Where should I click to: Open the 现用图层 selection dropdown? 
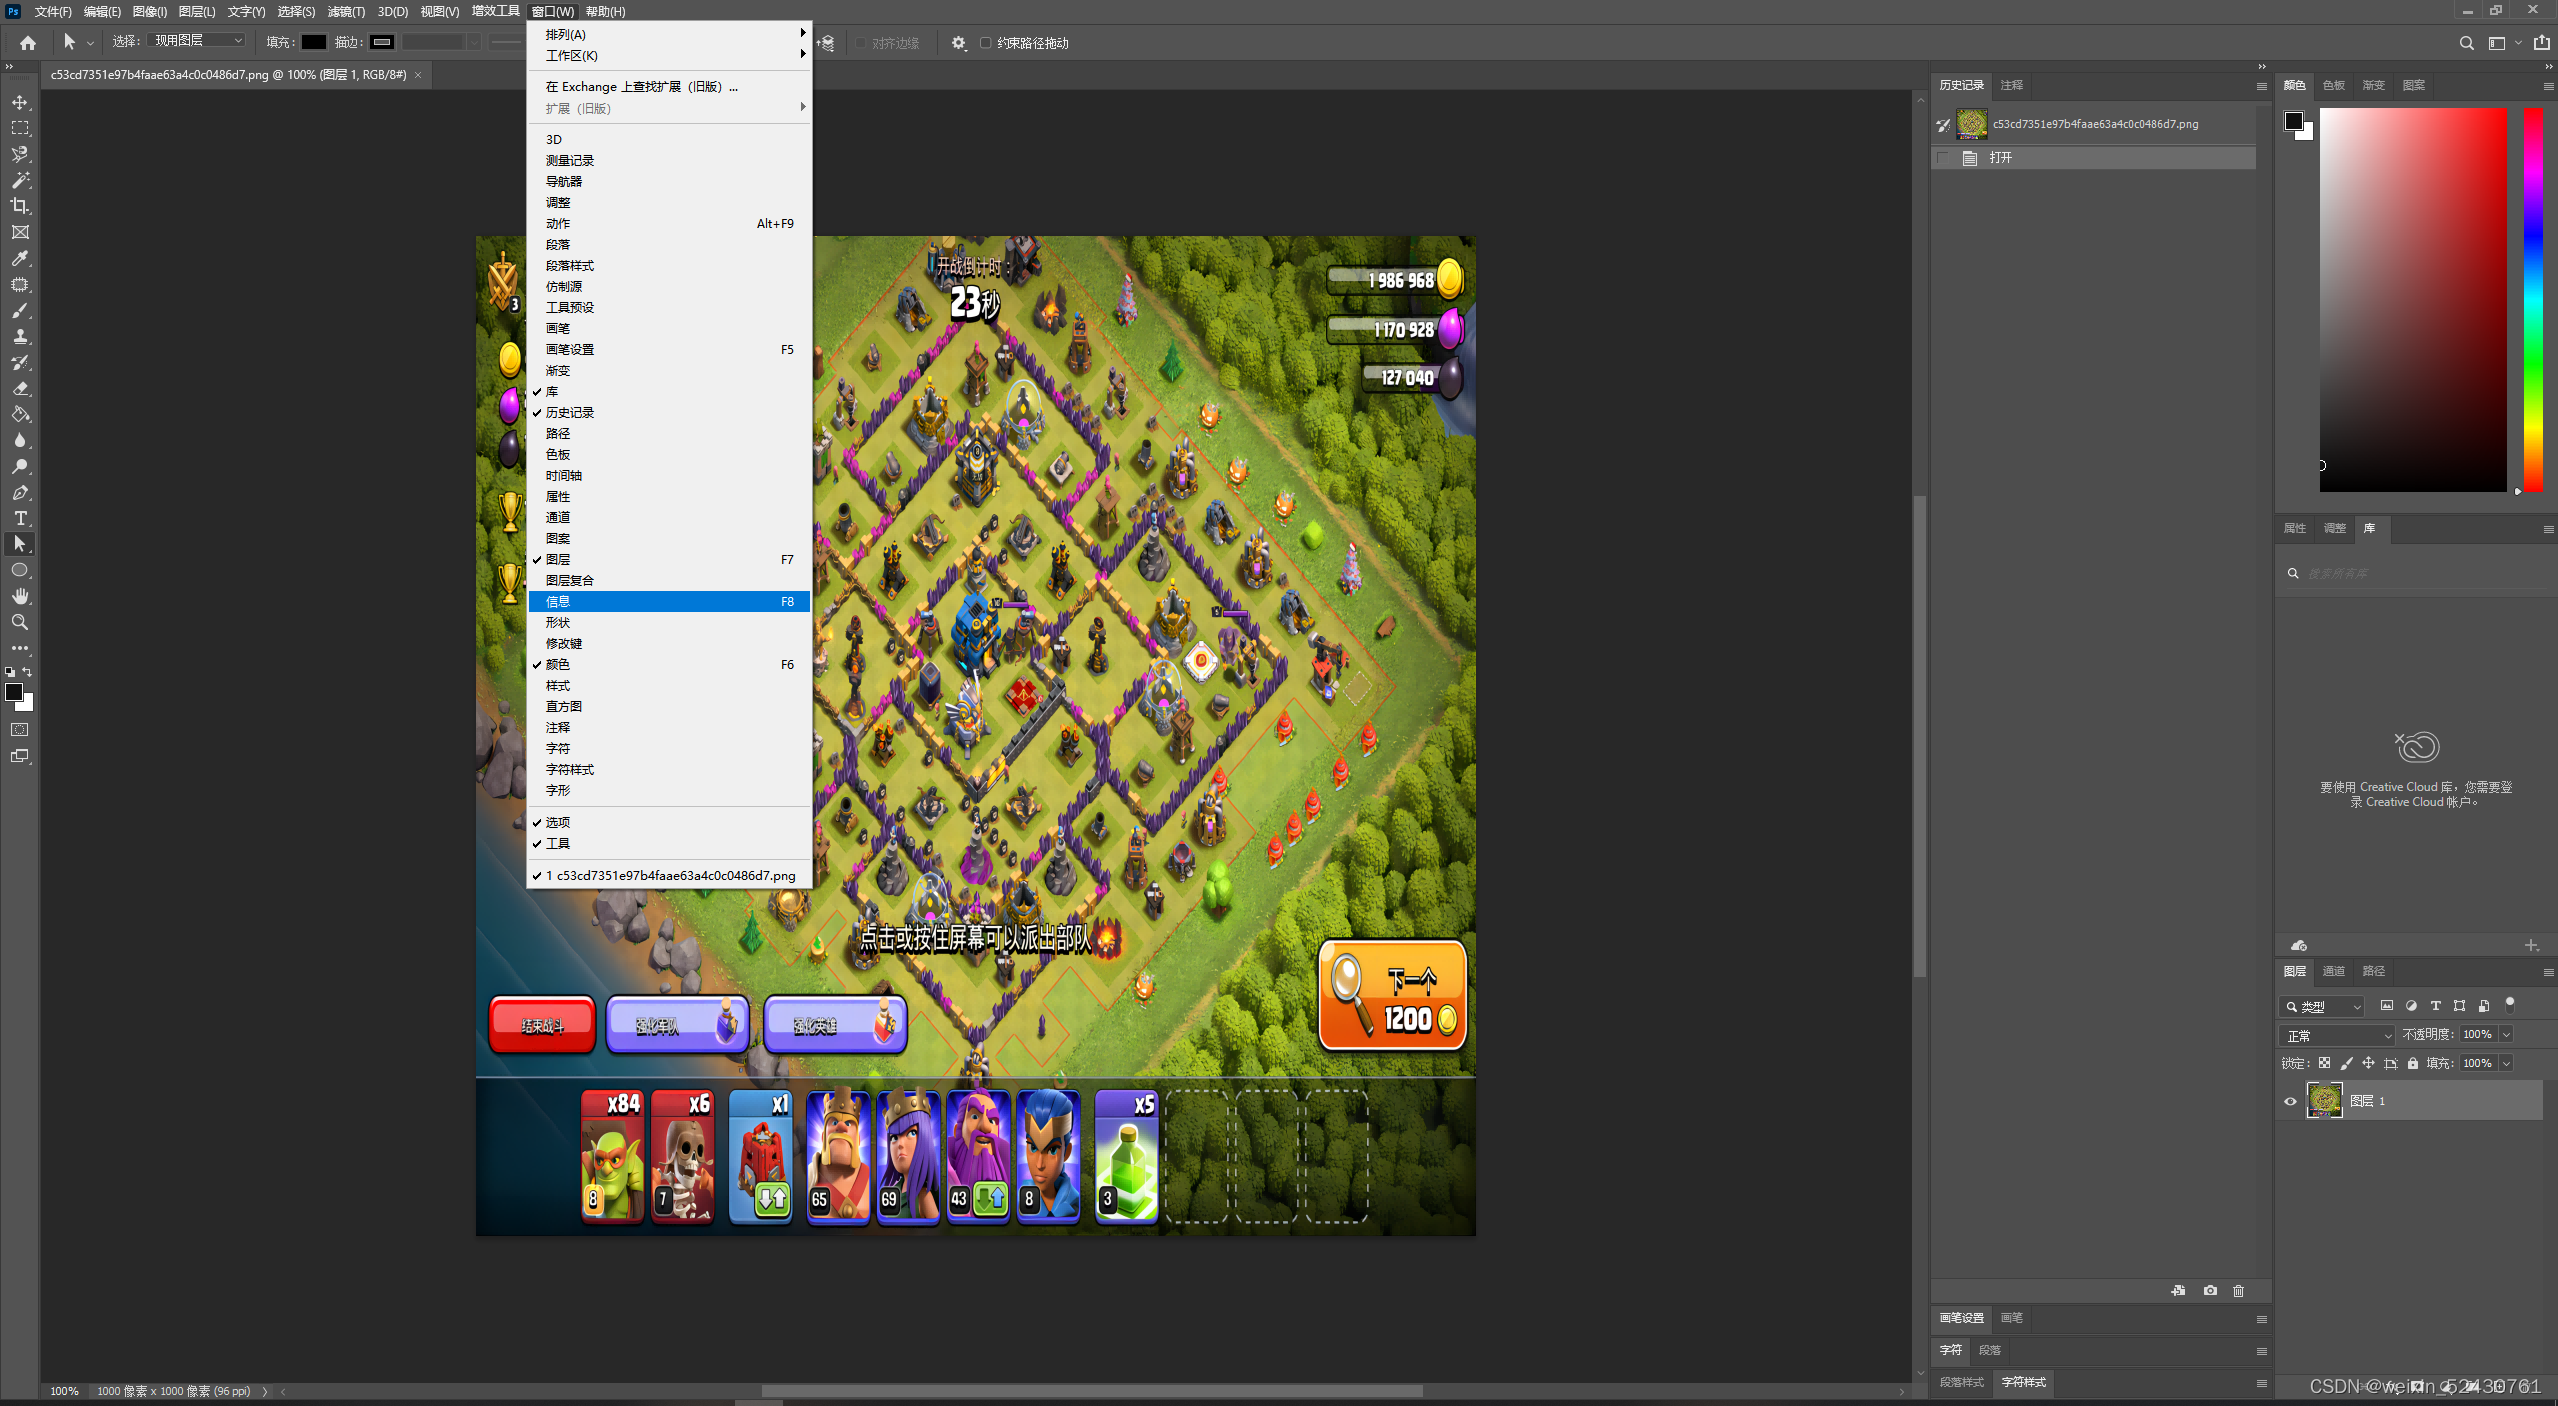coord(198,41)
